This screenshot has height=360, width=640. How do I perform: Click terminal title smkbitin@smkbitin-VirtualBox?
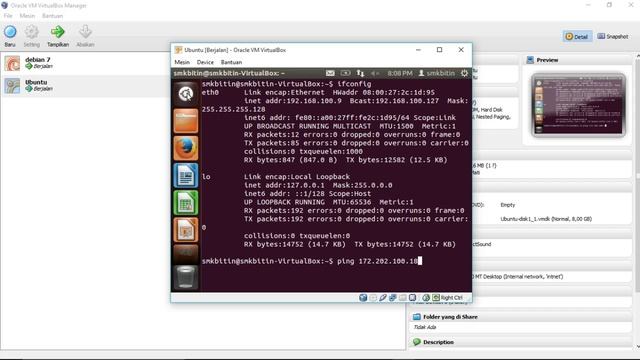(229, 73)
